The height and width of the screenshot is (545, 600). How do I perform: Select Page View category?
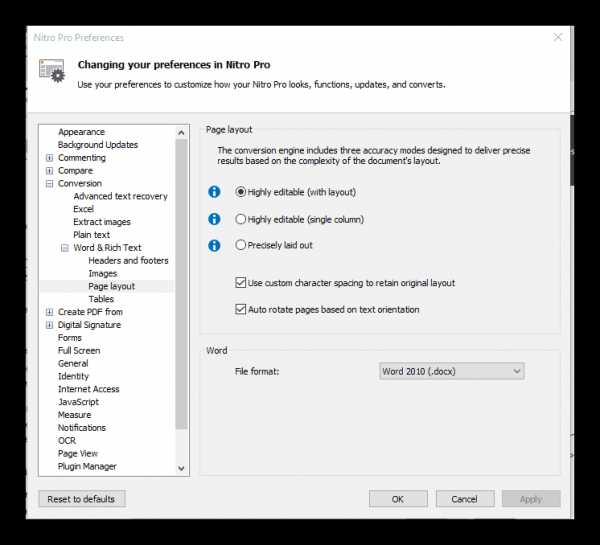[x=78, y=454]
